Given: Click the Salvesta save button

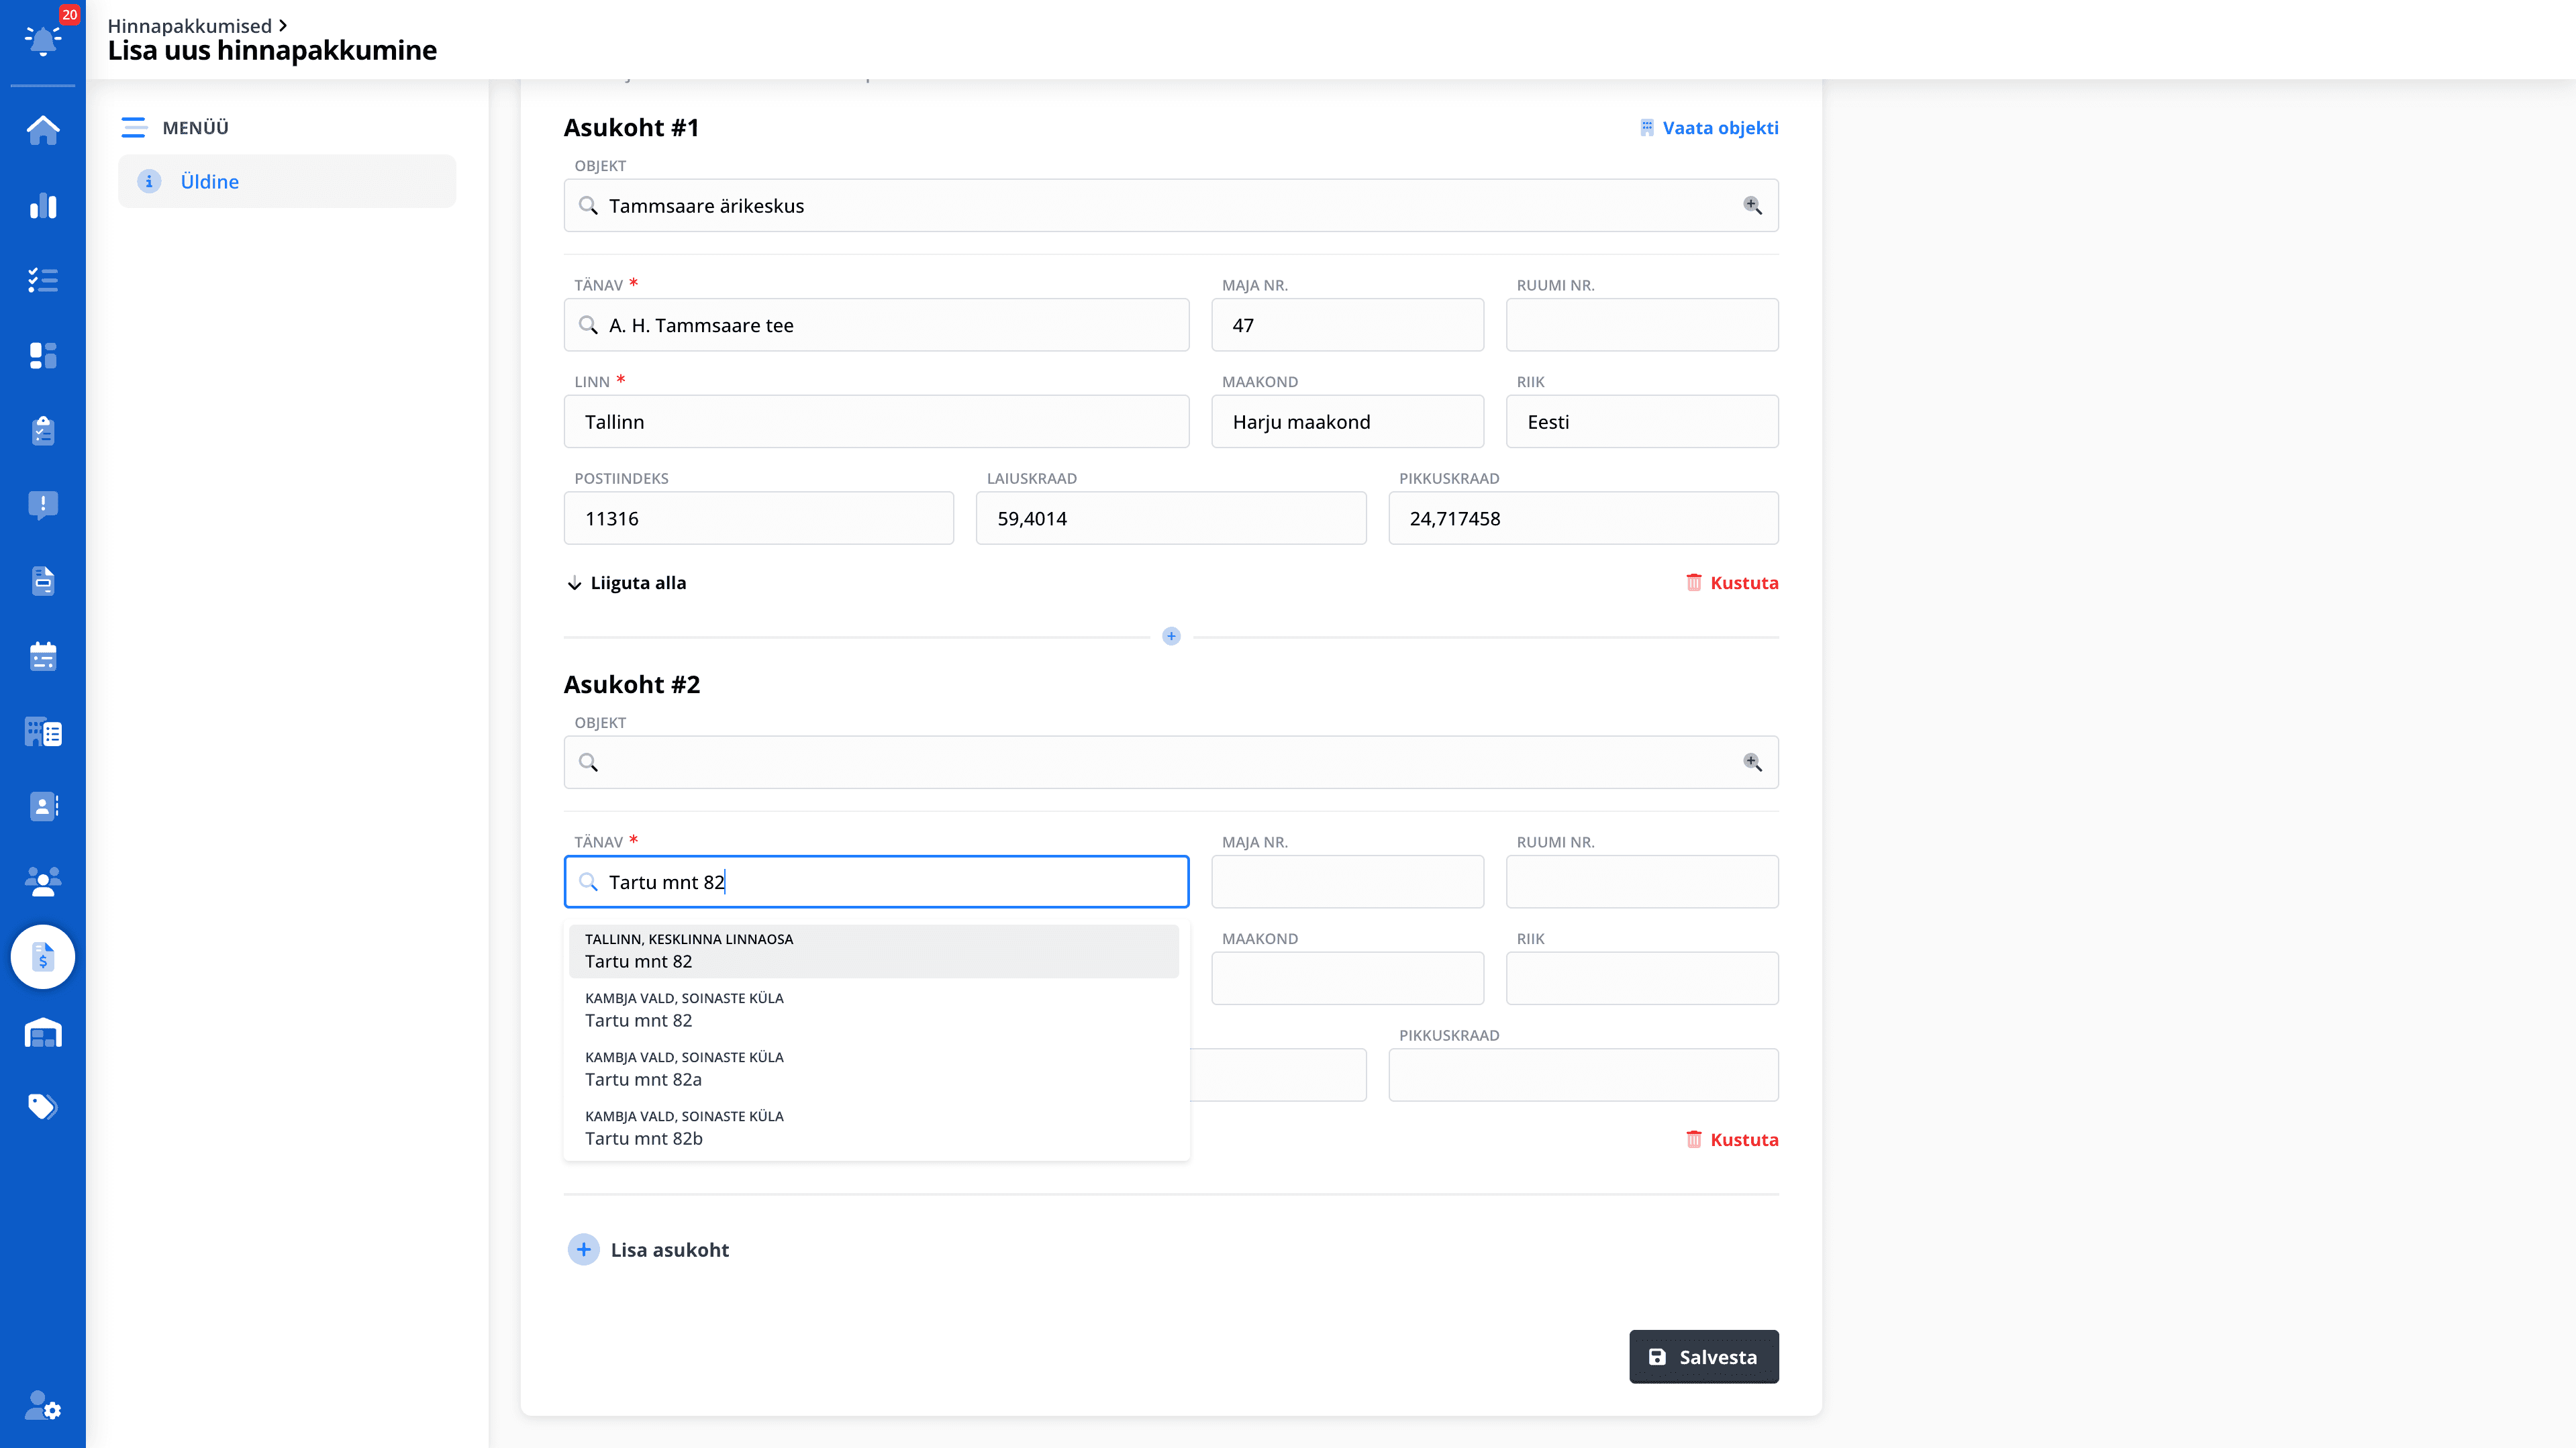Looking at the screenshot, I should (x=1704, y=1357).
